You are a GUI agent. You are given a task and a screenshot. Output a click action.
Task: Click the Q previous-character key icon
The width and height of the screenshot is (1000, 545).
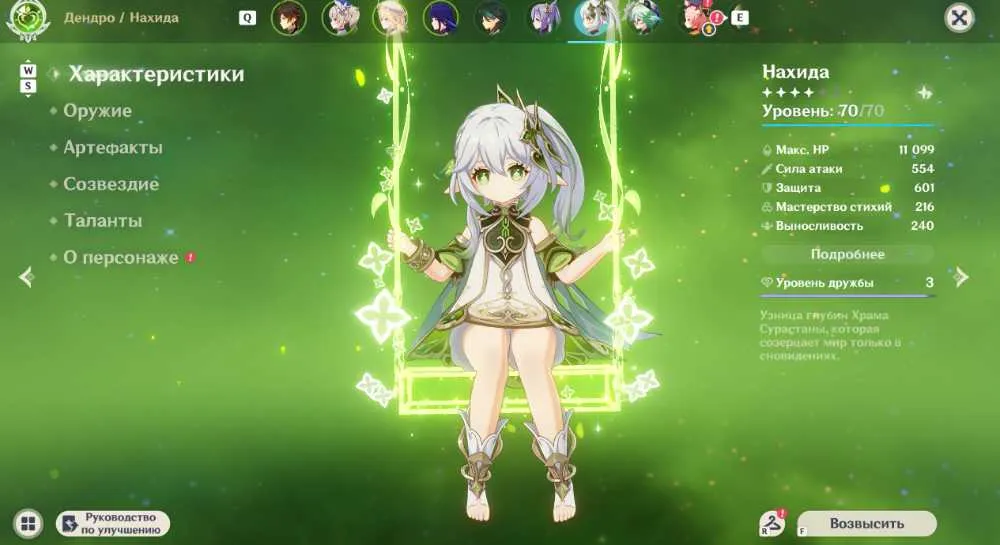[247, 18]
